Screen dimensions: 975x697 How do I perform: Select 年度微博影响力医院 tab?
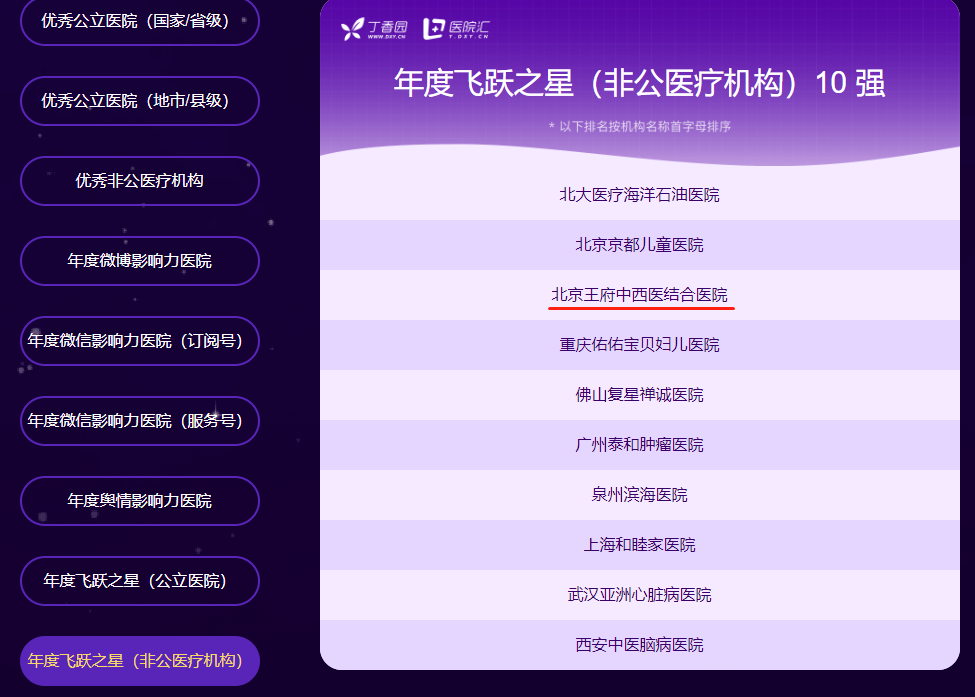(x=139, y=261)
